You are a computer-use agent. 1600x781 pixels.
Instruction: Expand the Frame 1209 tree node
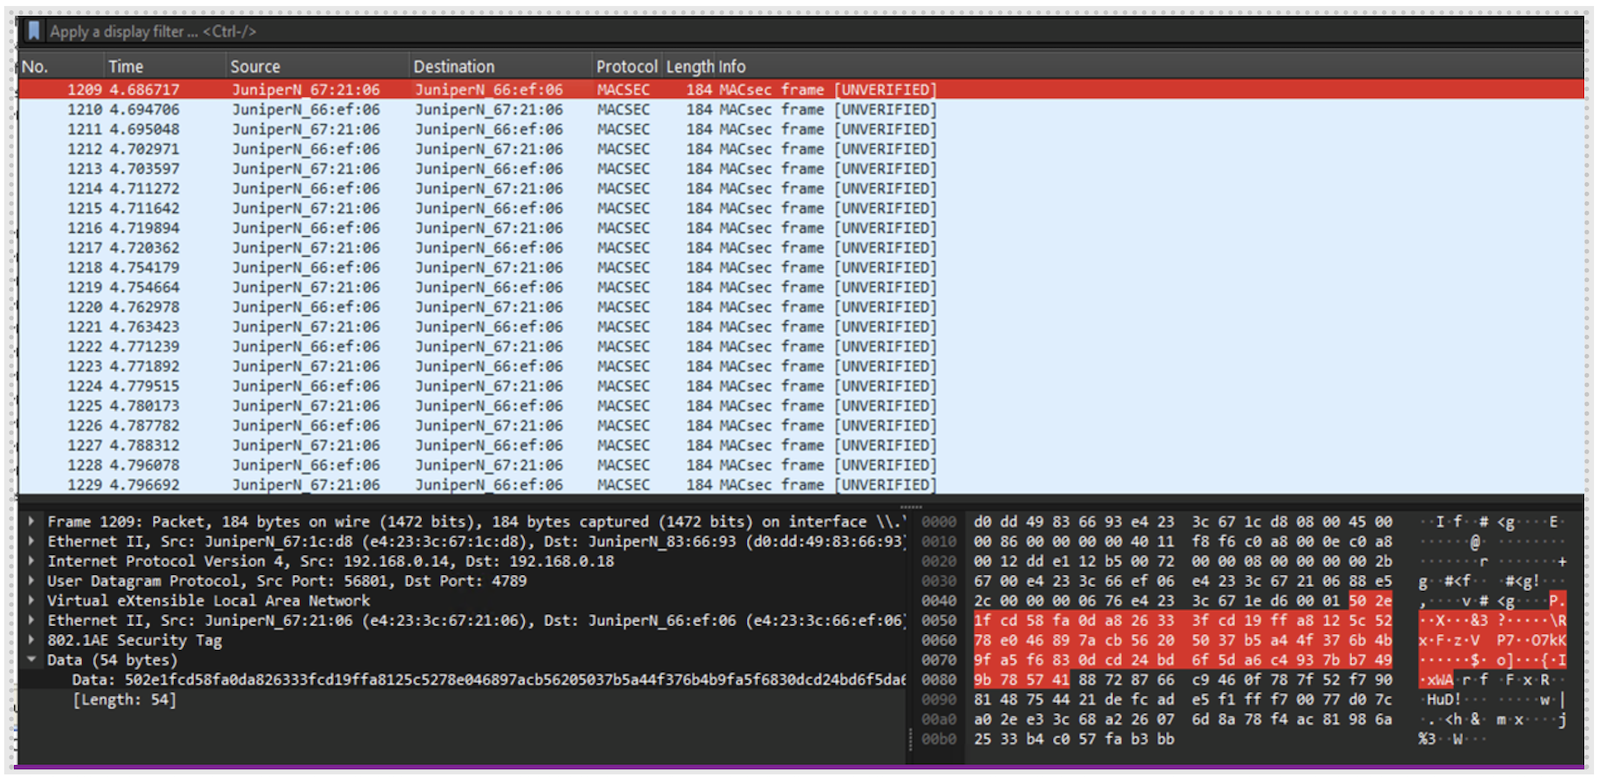(x=32, y=522)
